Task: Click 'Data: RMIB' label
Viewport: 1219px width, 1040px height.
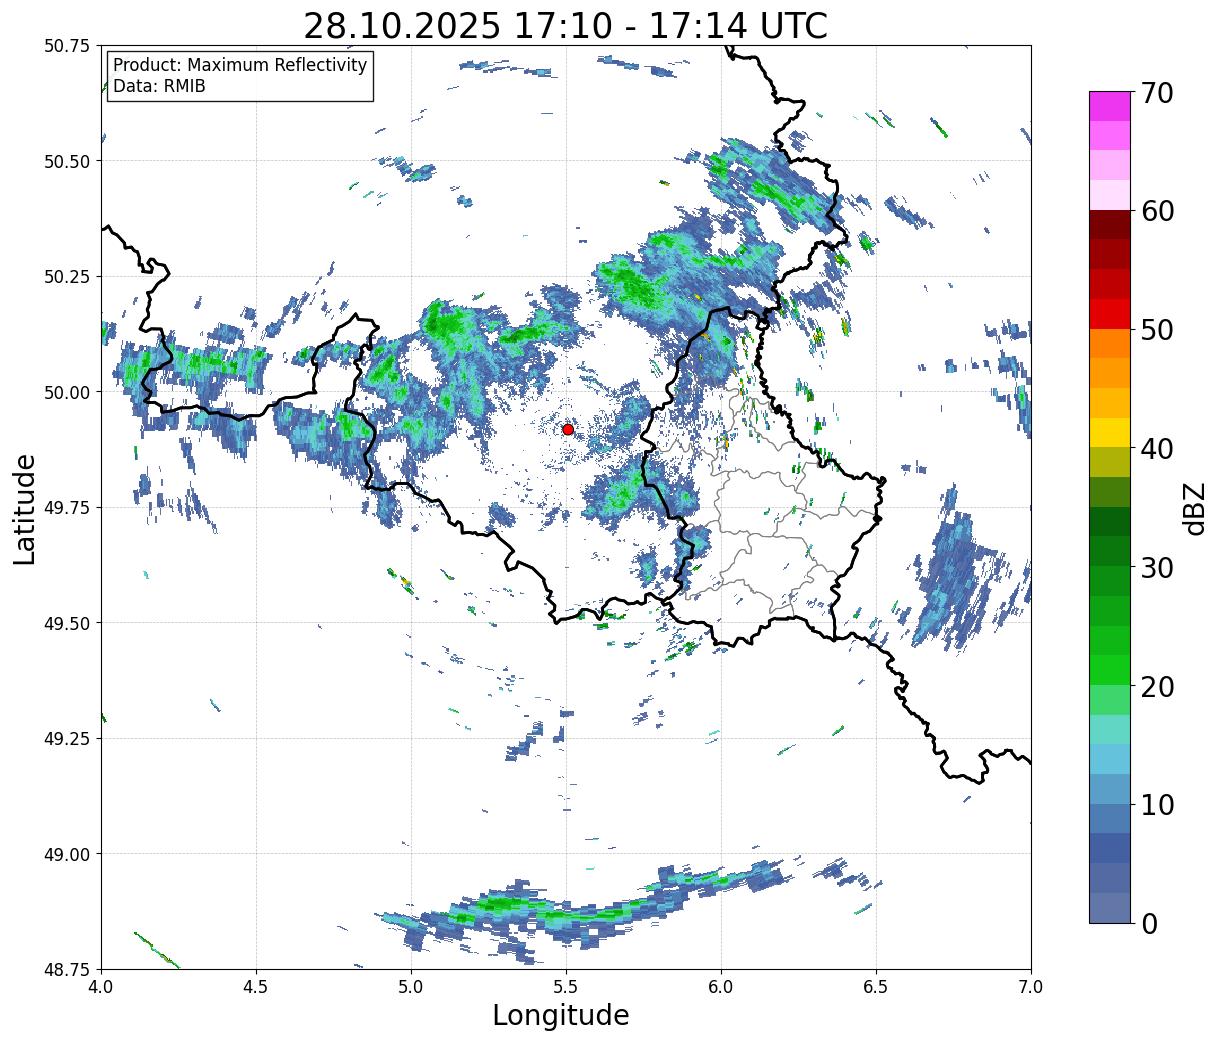Action: pos(159,86)
